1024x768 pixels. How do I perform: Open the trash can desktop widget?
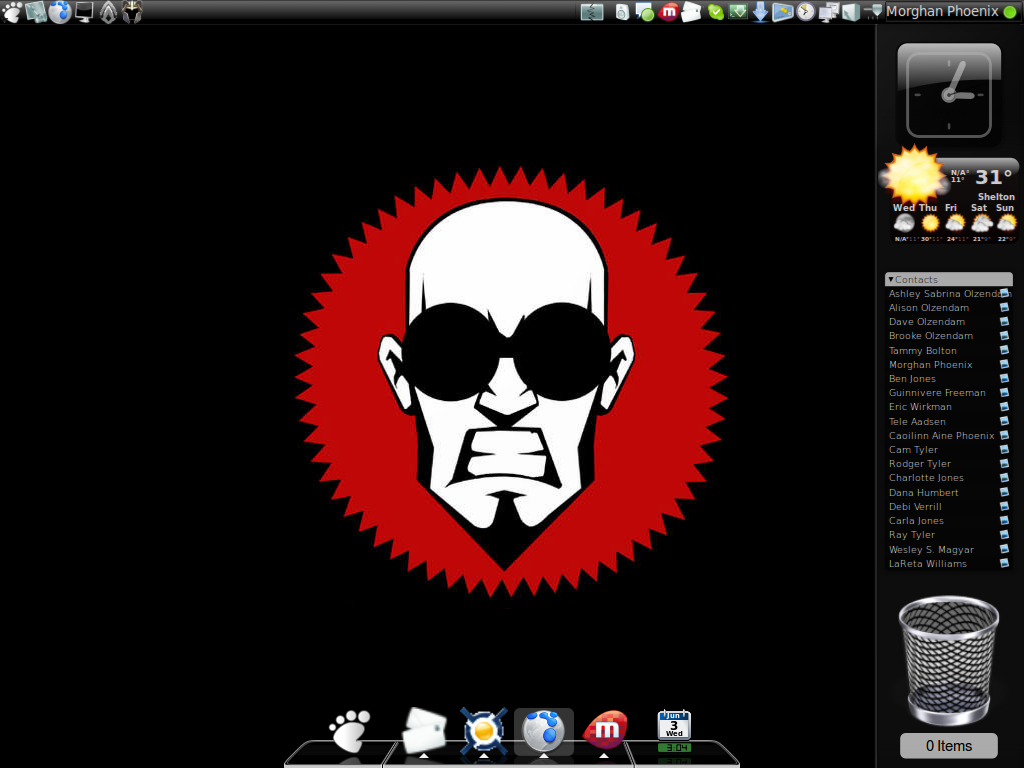pos(948,660)
